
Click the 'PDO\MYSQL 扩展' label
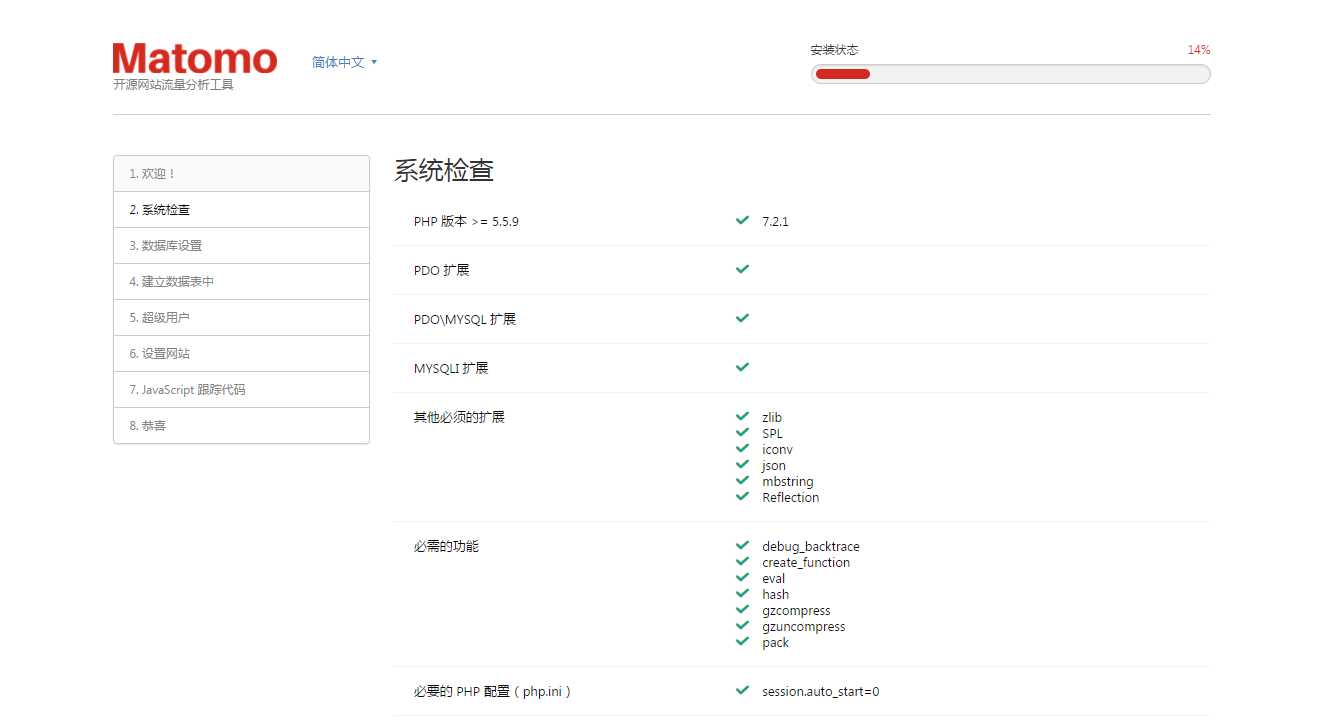coord(465,320)
